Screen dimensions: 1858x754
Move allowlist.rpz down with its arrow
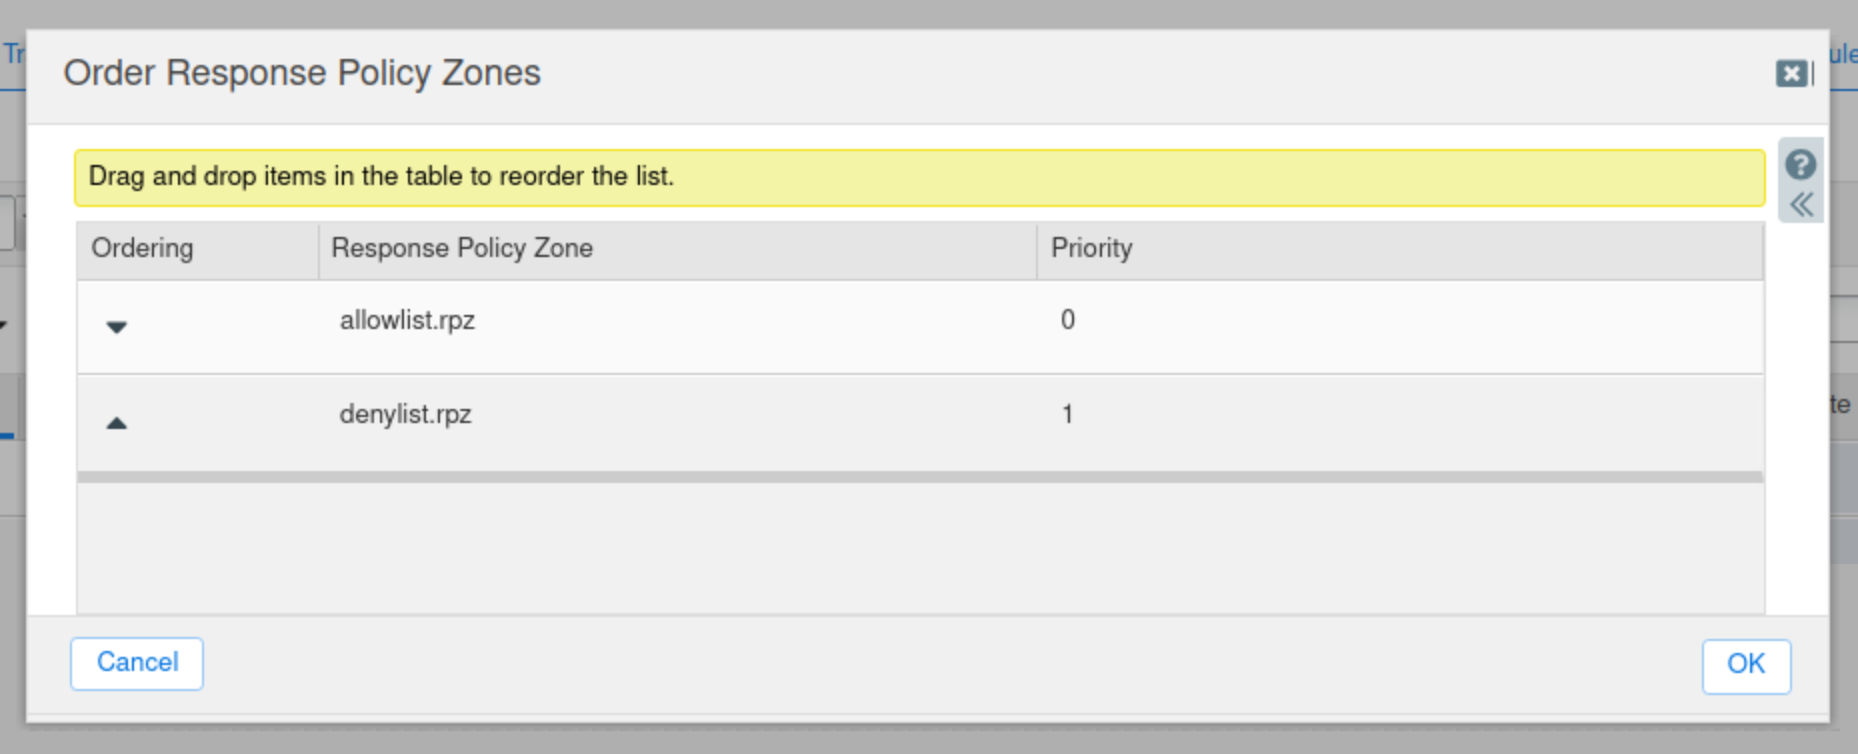(x=117, y=327)
